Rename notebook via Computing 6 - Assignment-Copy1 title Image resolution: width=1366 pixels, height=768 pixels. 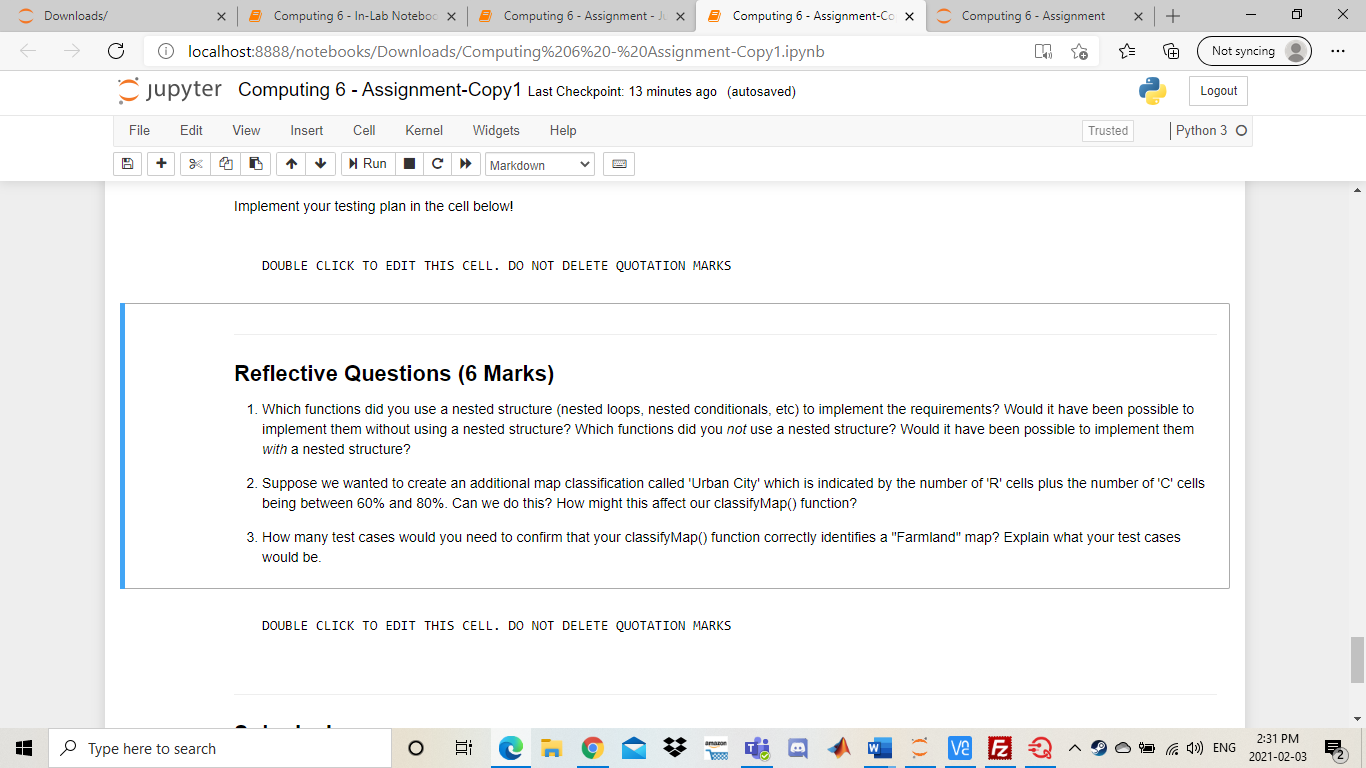[380, 90]
